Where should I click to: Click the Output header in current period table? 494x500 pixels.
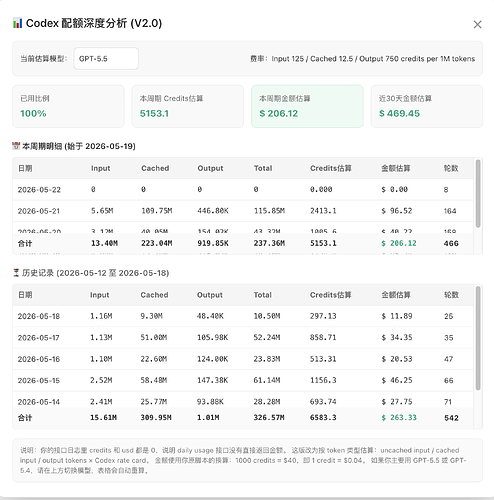210,168
